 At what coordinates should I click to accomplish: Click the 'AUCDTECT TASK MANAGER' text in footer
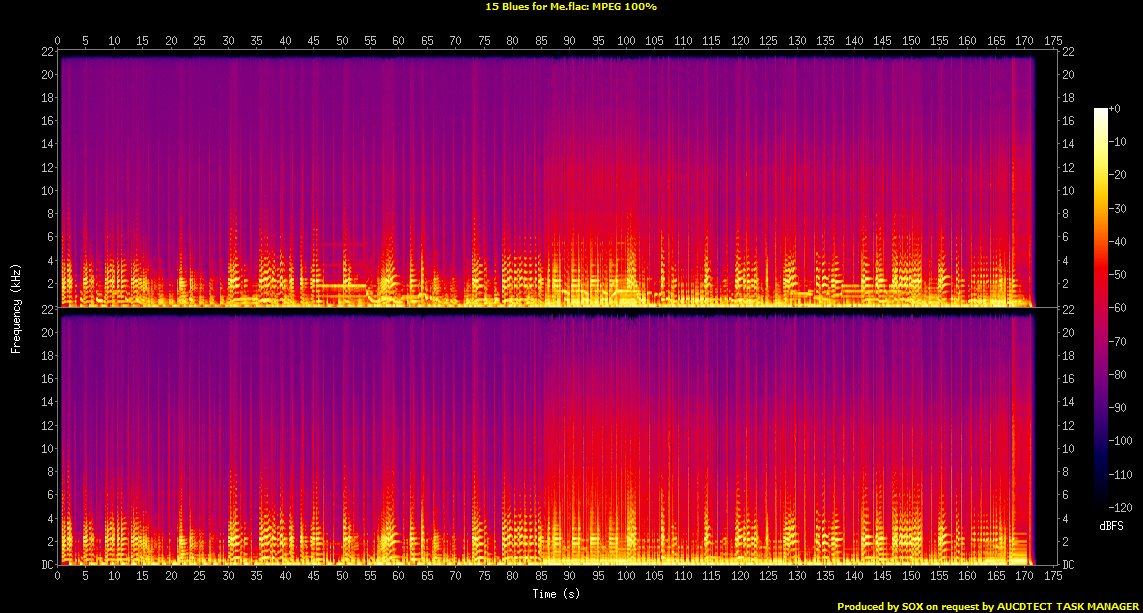[x=1069, y=606]
